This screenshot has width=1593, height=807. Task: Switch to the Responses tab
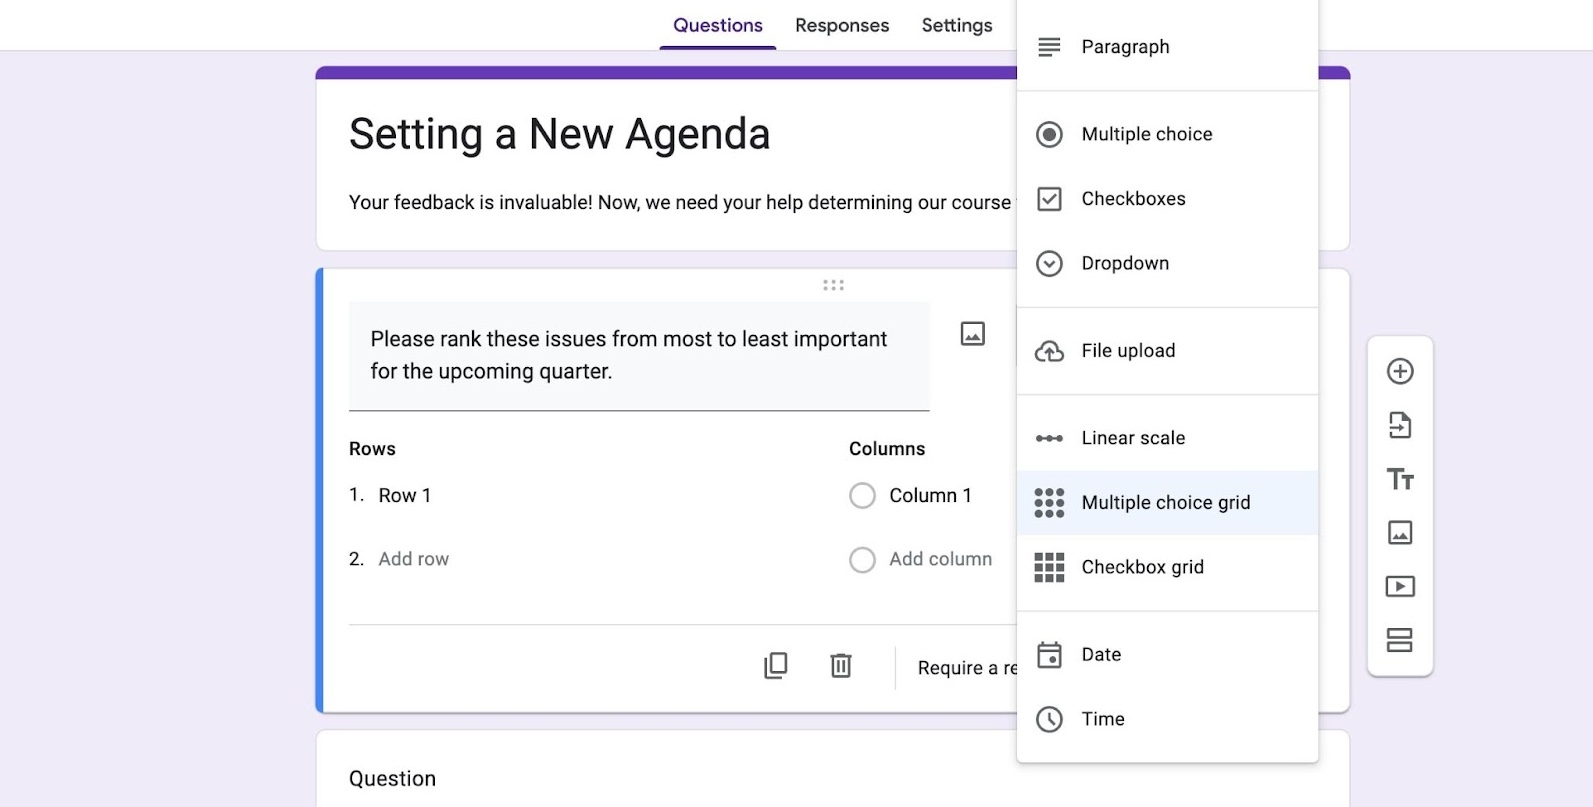[842, 26]
